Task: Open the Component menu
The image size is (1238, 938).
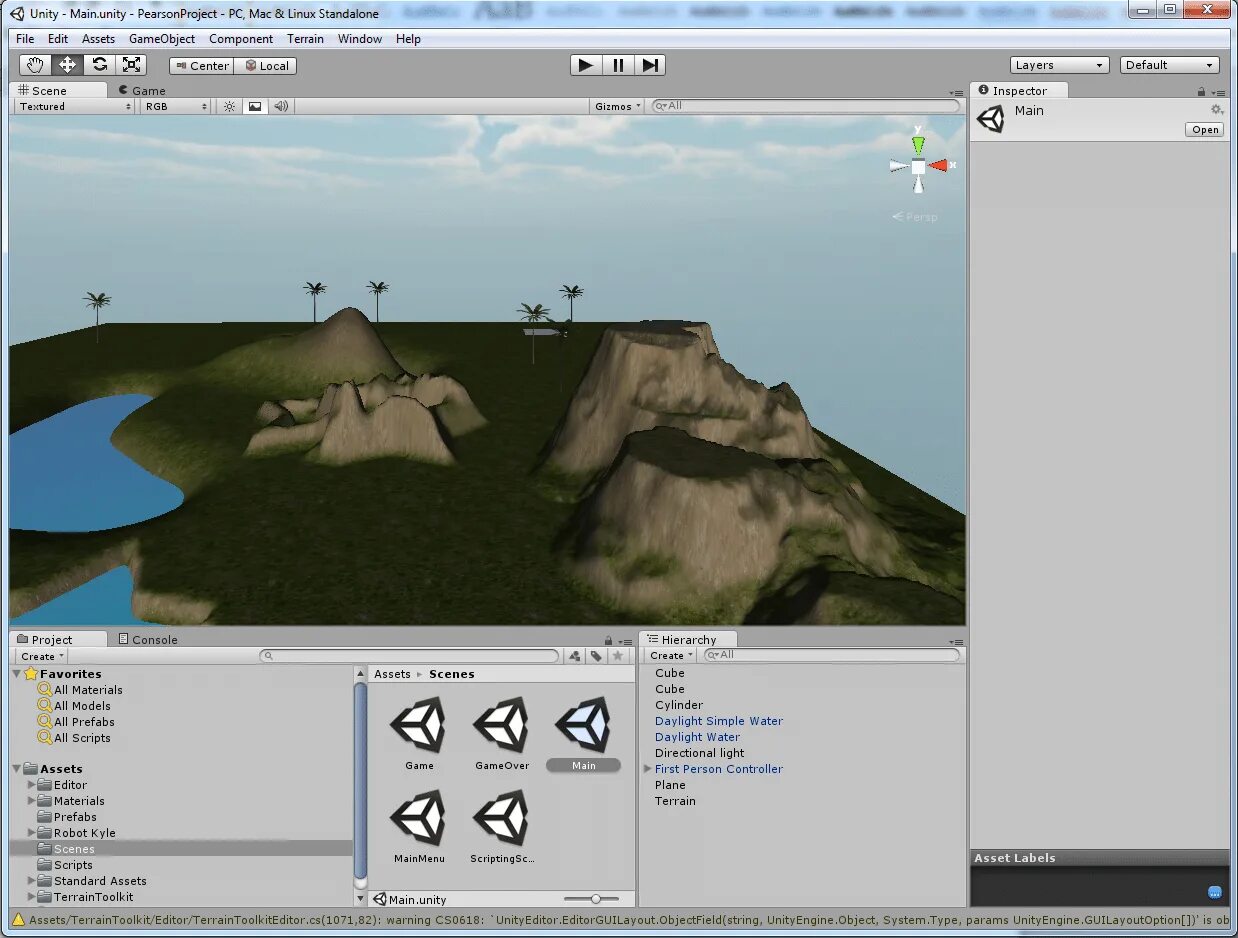Action: tap(241, 39)
